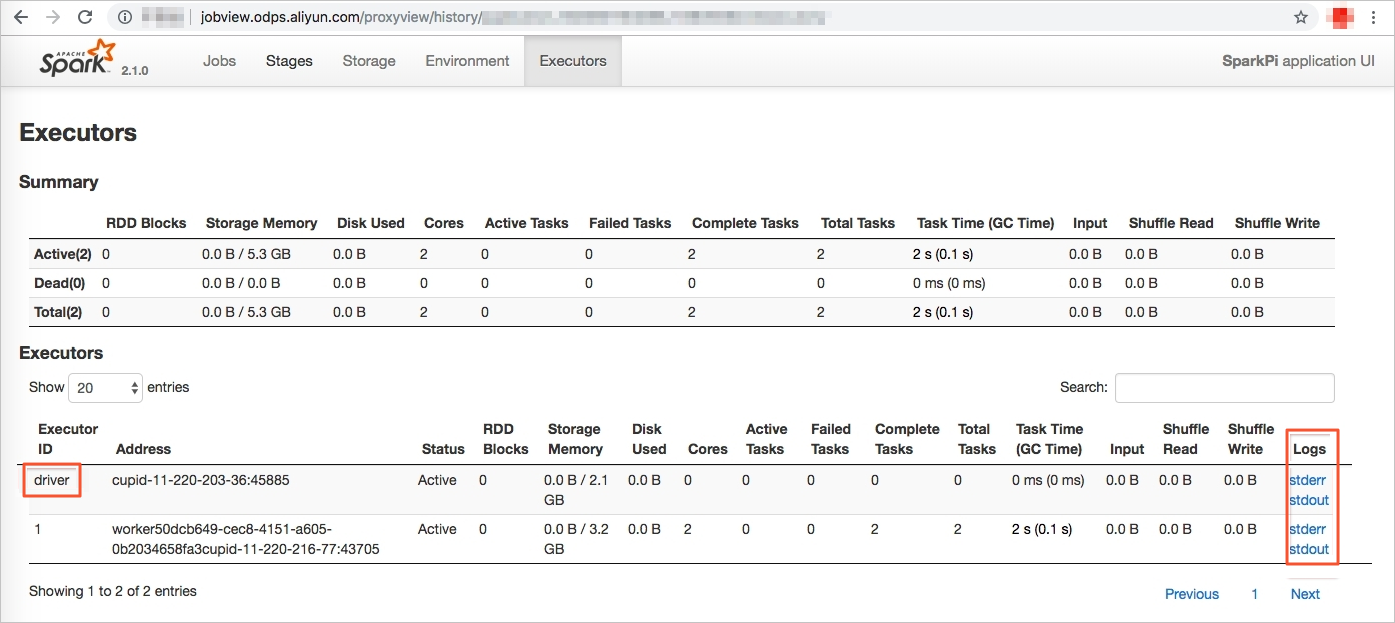This screenshot has width=1395, height=623.
Task: Go to Next page of entries
Action: [x=1305, y=594]
